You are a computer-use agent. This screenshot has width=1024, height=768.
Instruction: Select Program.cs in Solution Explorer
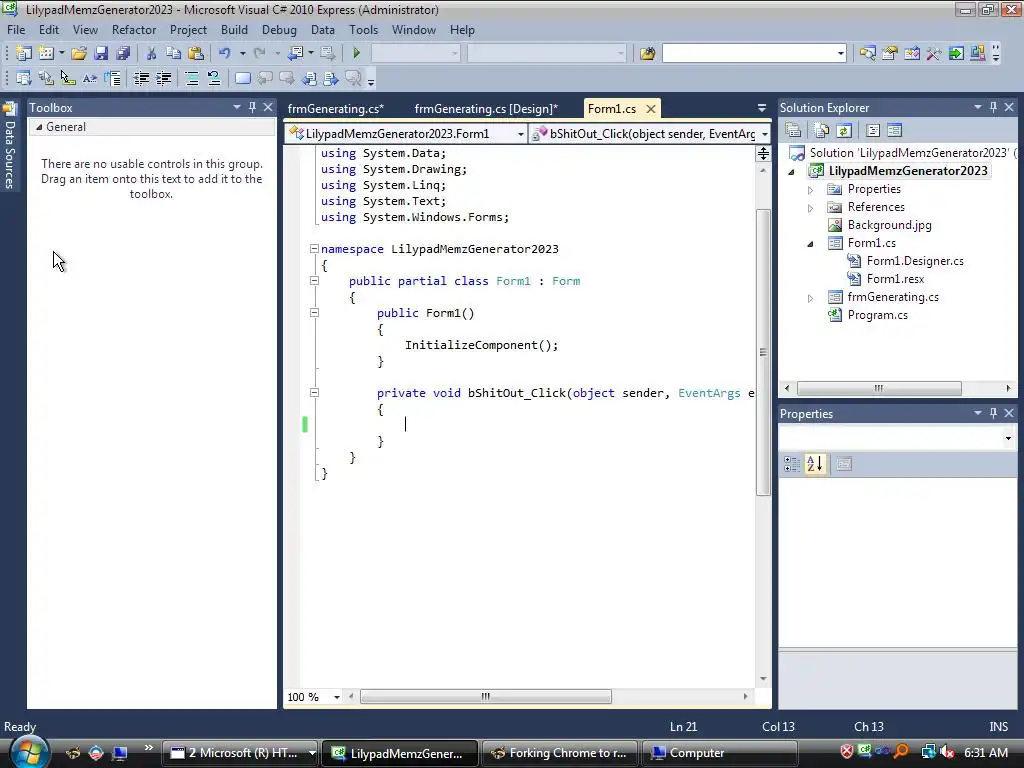point(878,315)
